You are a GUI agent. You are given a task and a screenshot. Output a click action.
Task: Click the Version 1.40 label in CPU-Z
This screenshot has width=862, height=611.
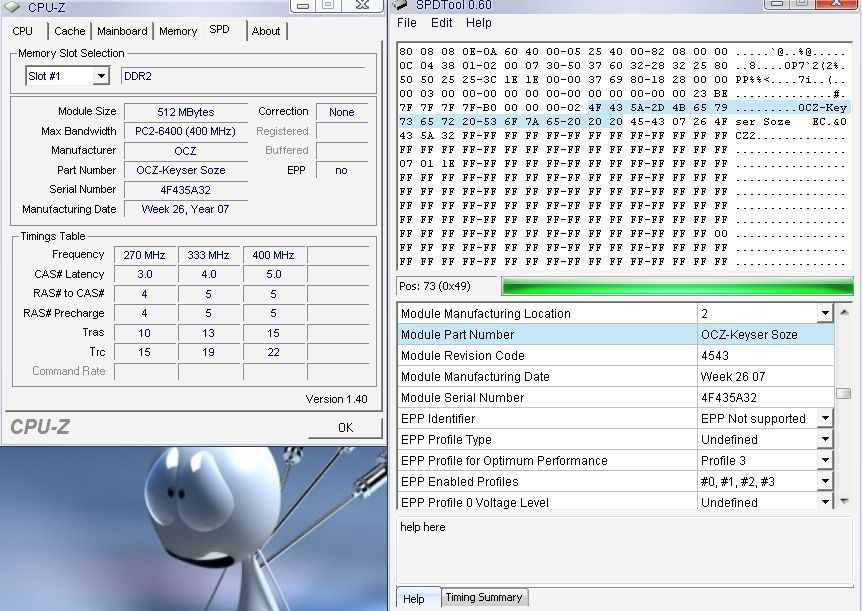(x=336, y=399)
